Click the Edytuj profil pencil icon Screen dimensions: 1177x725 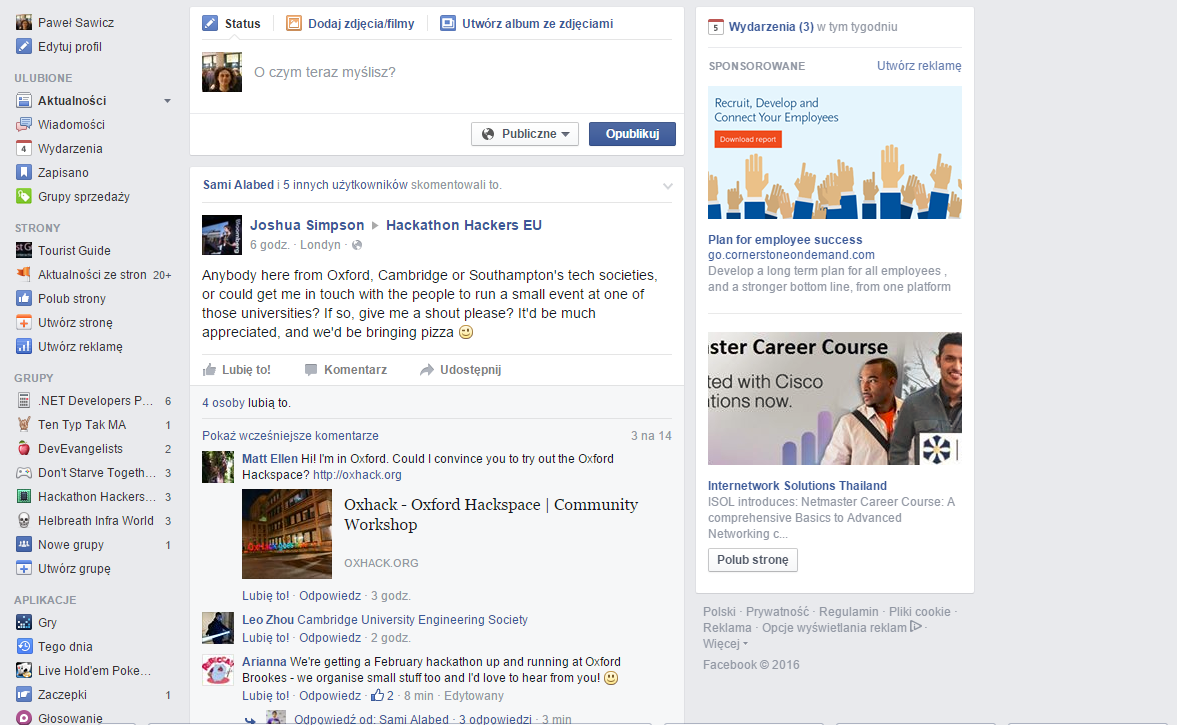click(x=24, y=47)
